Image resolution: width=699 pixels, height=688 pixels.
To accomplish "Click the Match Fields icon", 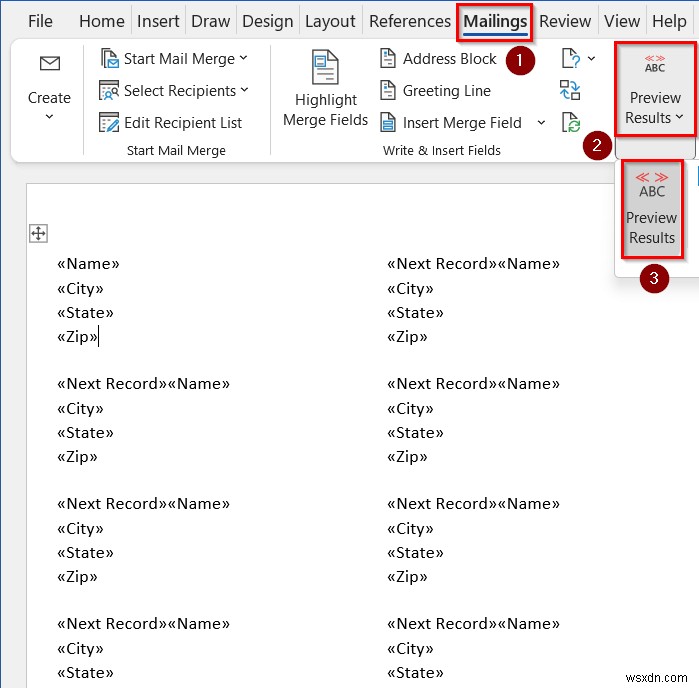I will click(570, 90).
